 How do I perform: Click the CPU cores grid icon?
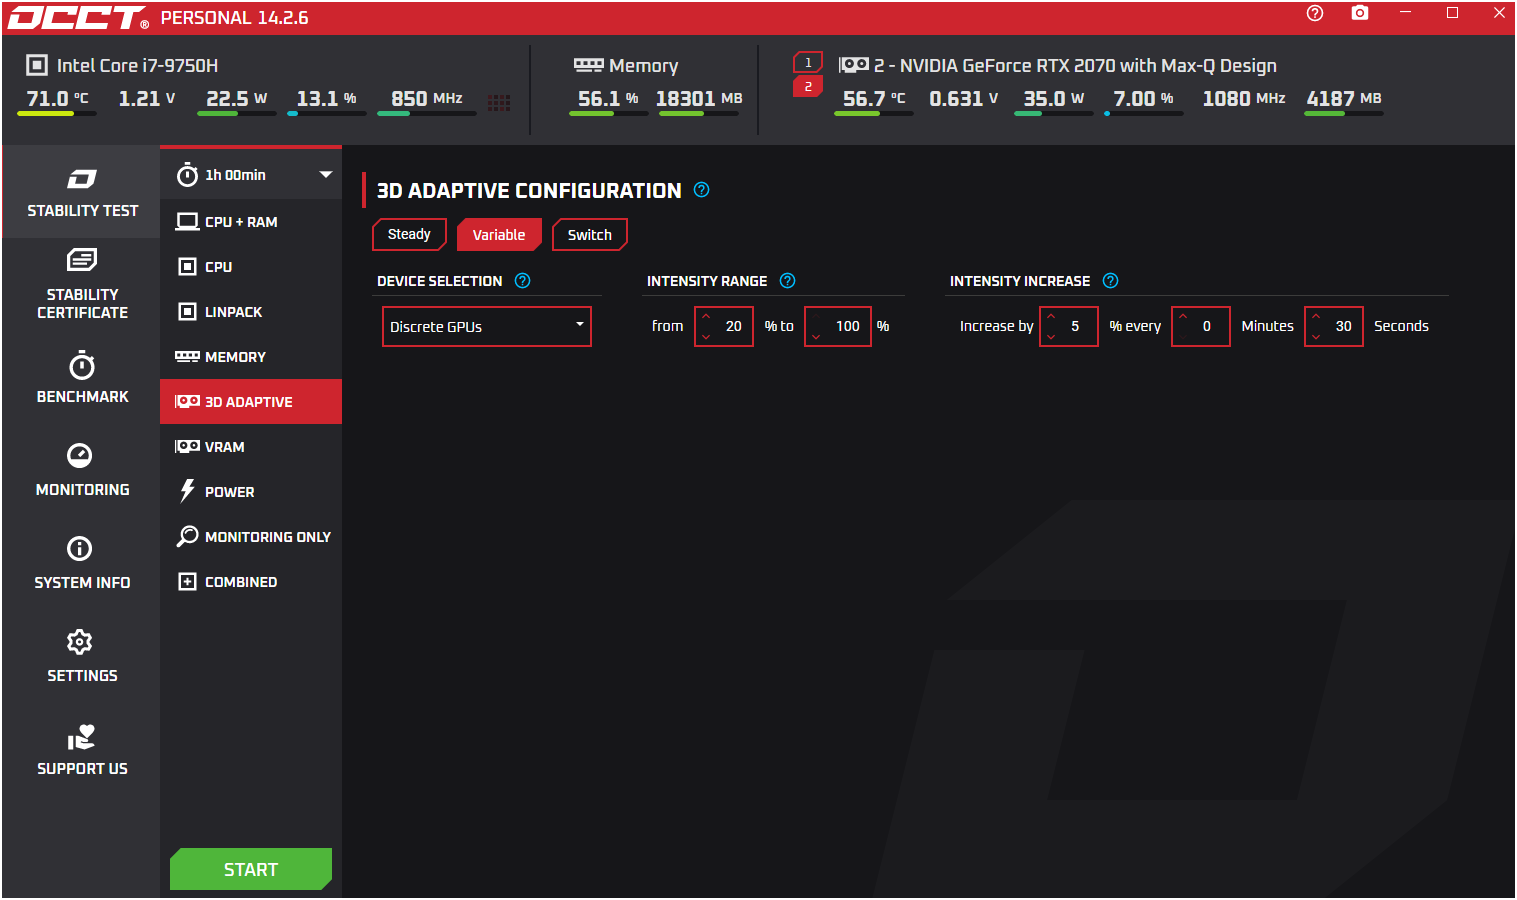499,102
